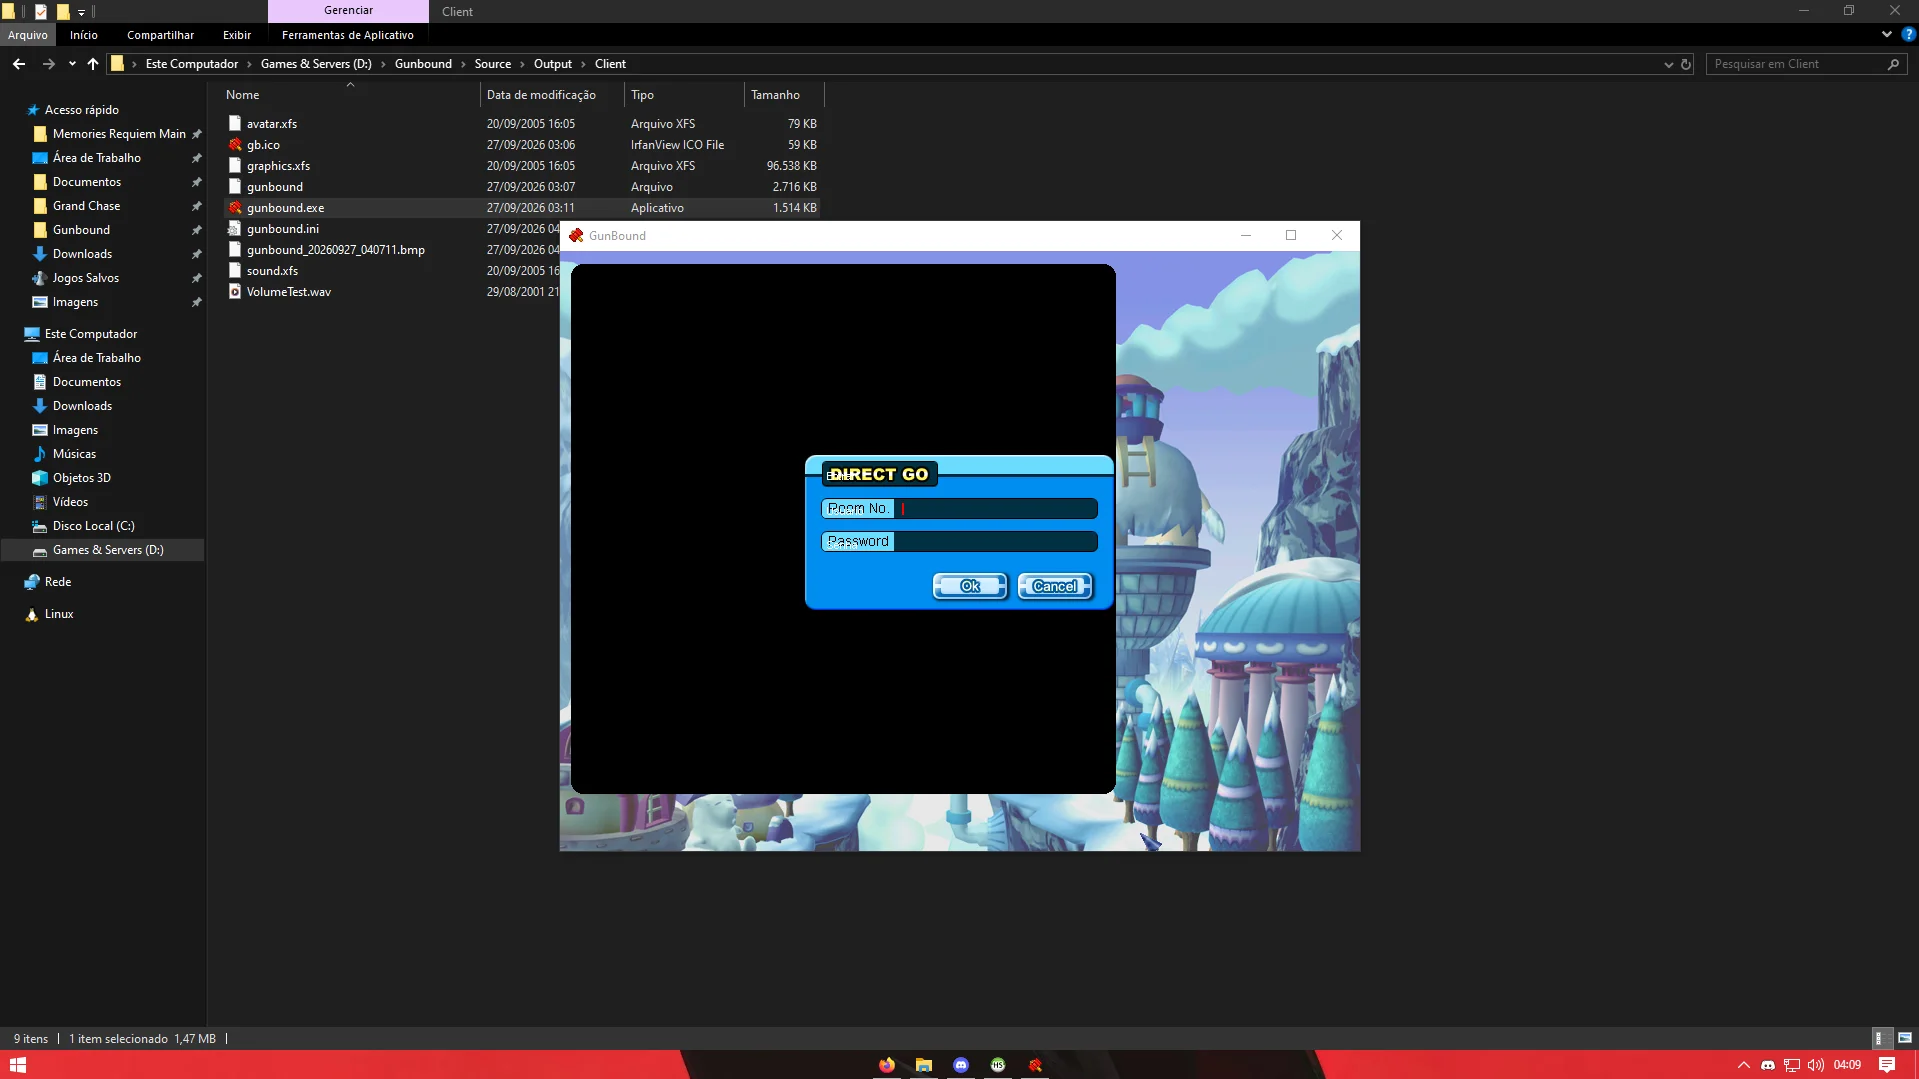Open recent locations dropdown arrow
The image size is (1919, 1079).
coord(72,64)
